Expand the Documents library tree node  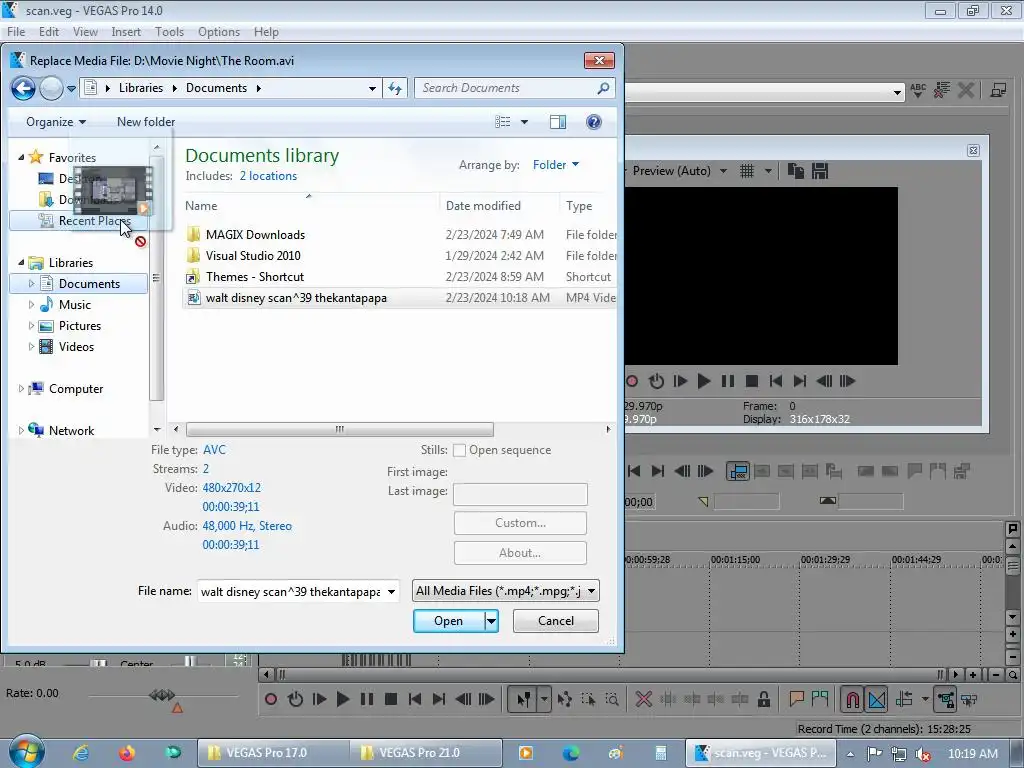(31, 284)
